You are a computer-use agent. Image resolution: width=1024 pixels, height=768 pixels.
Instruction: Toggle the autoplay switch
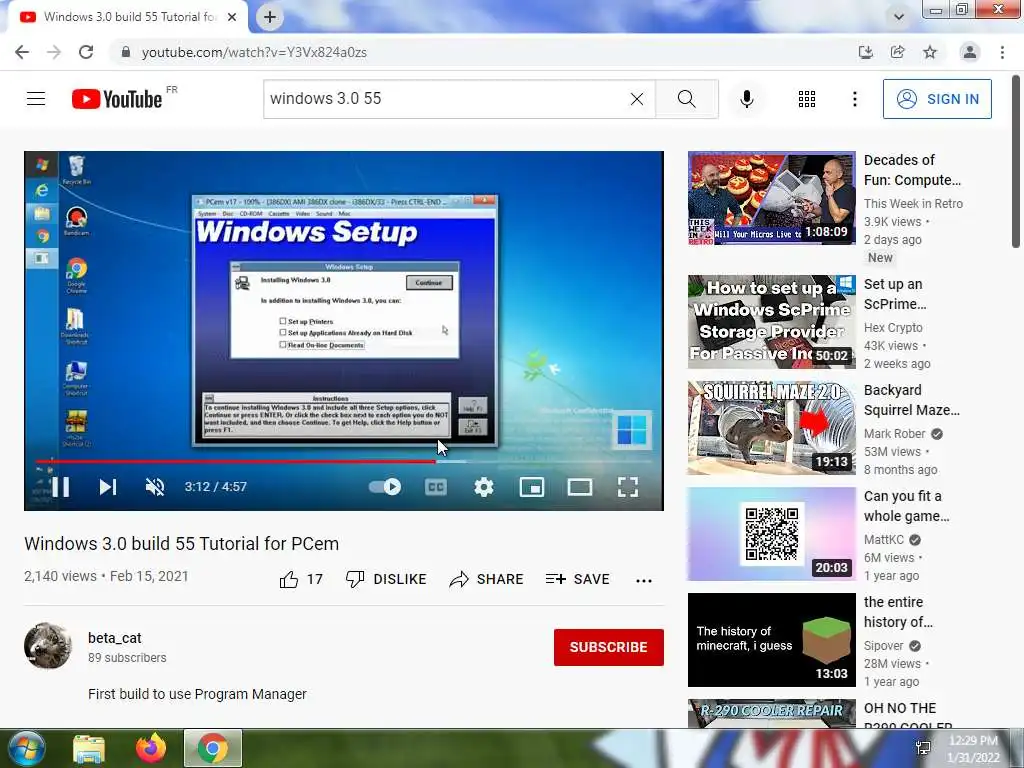(385, 487)
